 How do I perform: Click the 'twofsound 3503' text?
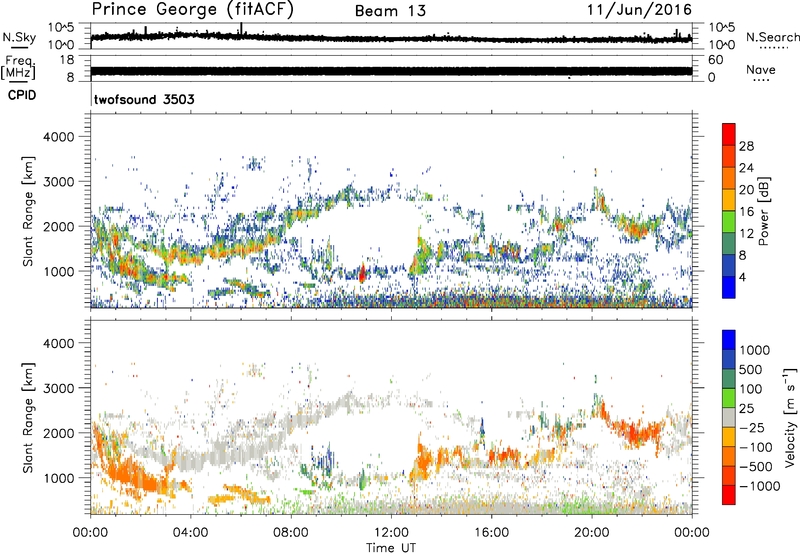[x=144, y=99]
